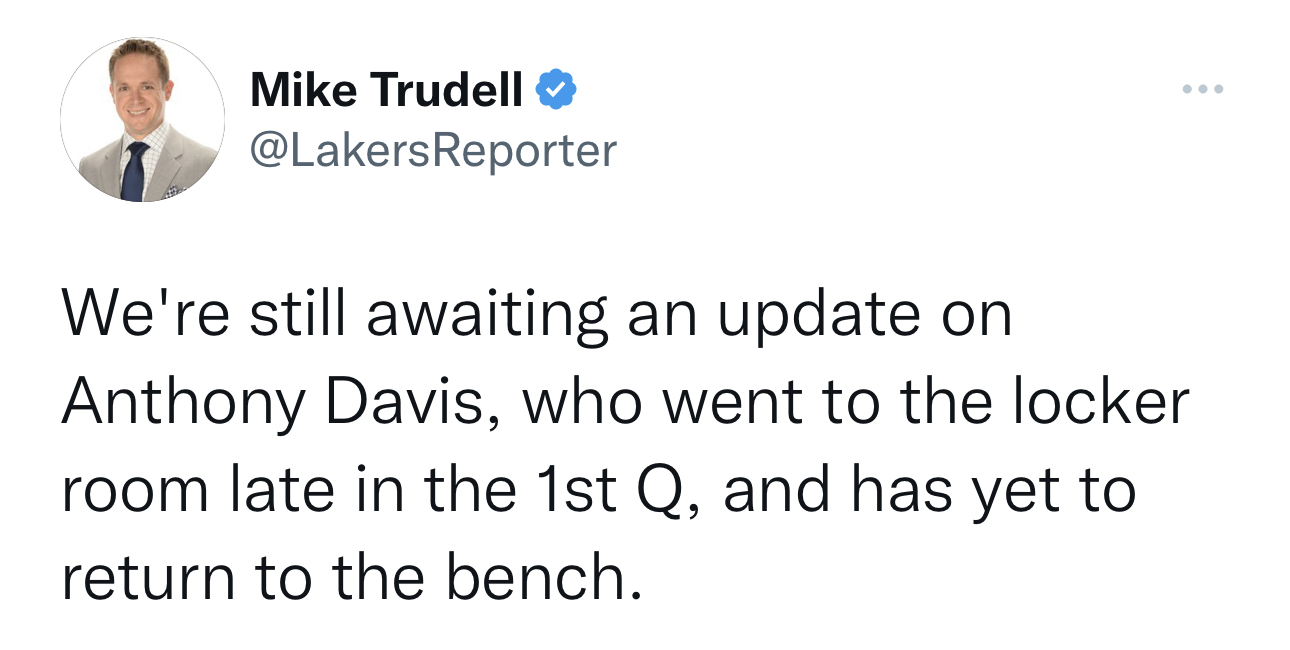Click the display name Mike Trudell
Image resolution: width=1290 pixels, height=650 pixels.
click(387, 90)
